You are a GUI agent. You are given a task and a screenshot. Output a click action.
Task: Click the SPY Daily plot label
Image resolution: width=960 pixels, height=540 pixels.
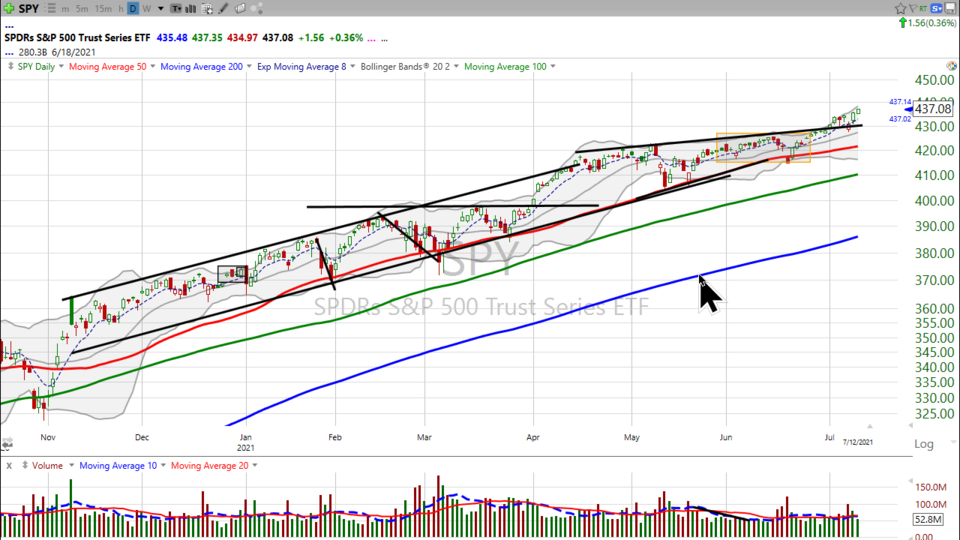tap(37, 66)
